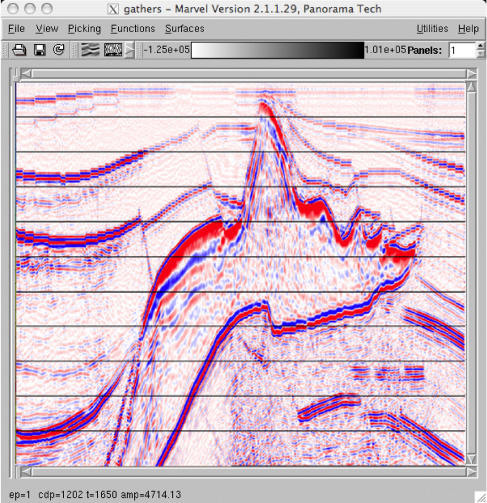Decrease Panels count with down arrow
The height and width of the screenshot is (503, 487).
point(480,54)
